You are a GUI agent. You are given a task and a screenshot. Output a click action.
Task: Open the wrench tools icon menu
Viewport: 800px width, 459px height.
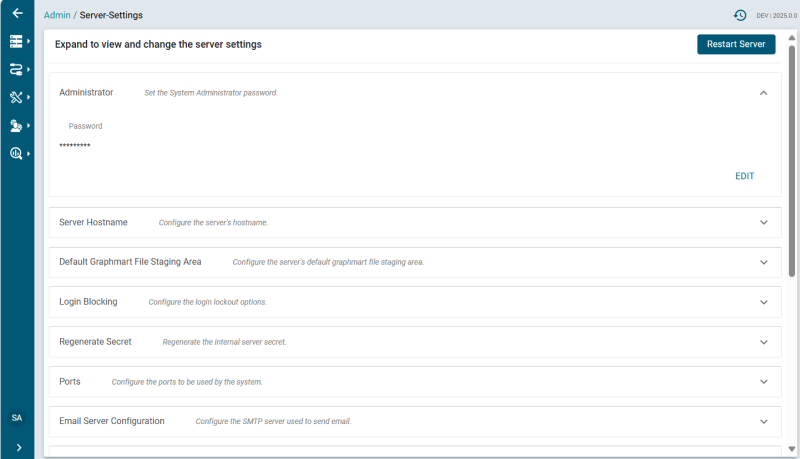17,98
